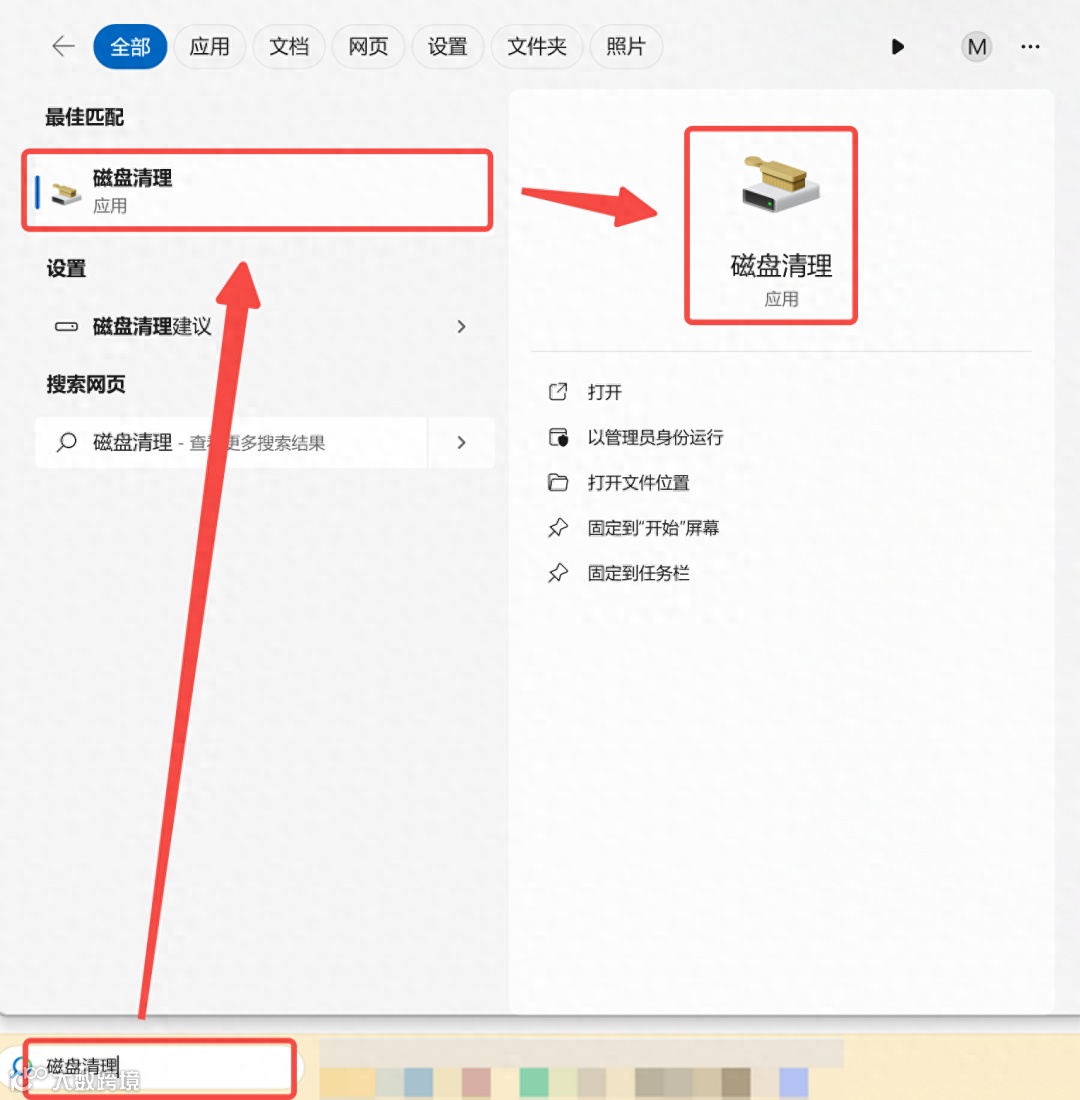Click the pin icon beside 固定到"开始"屏幕

click(558, 528)
